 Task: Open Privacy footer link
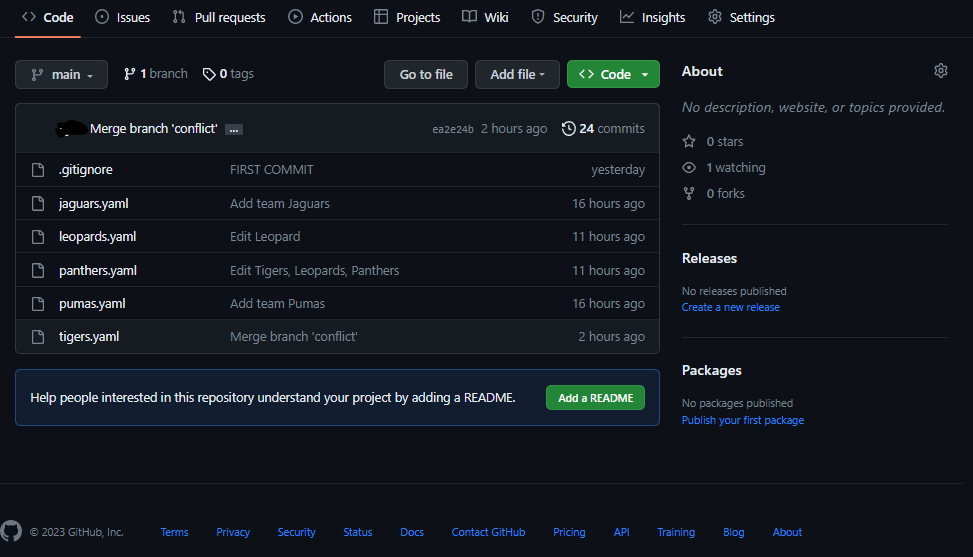pyautogui.click(x=233, y=532)
